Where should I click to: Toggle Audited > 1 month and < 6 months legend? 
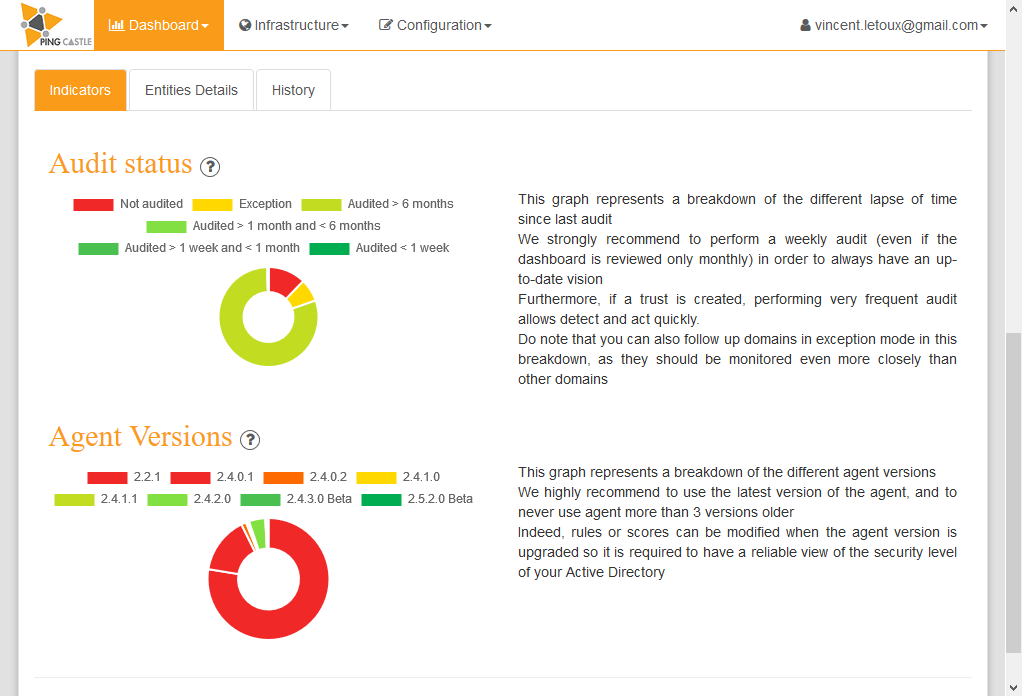[263, 226]
